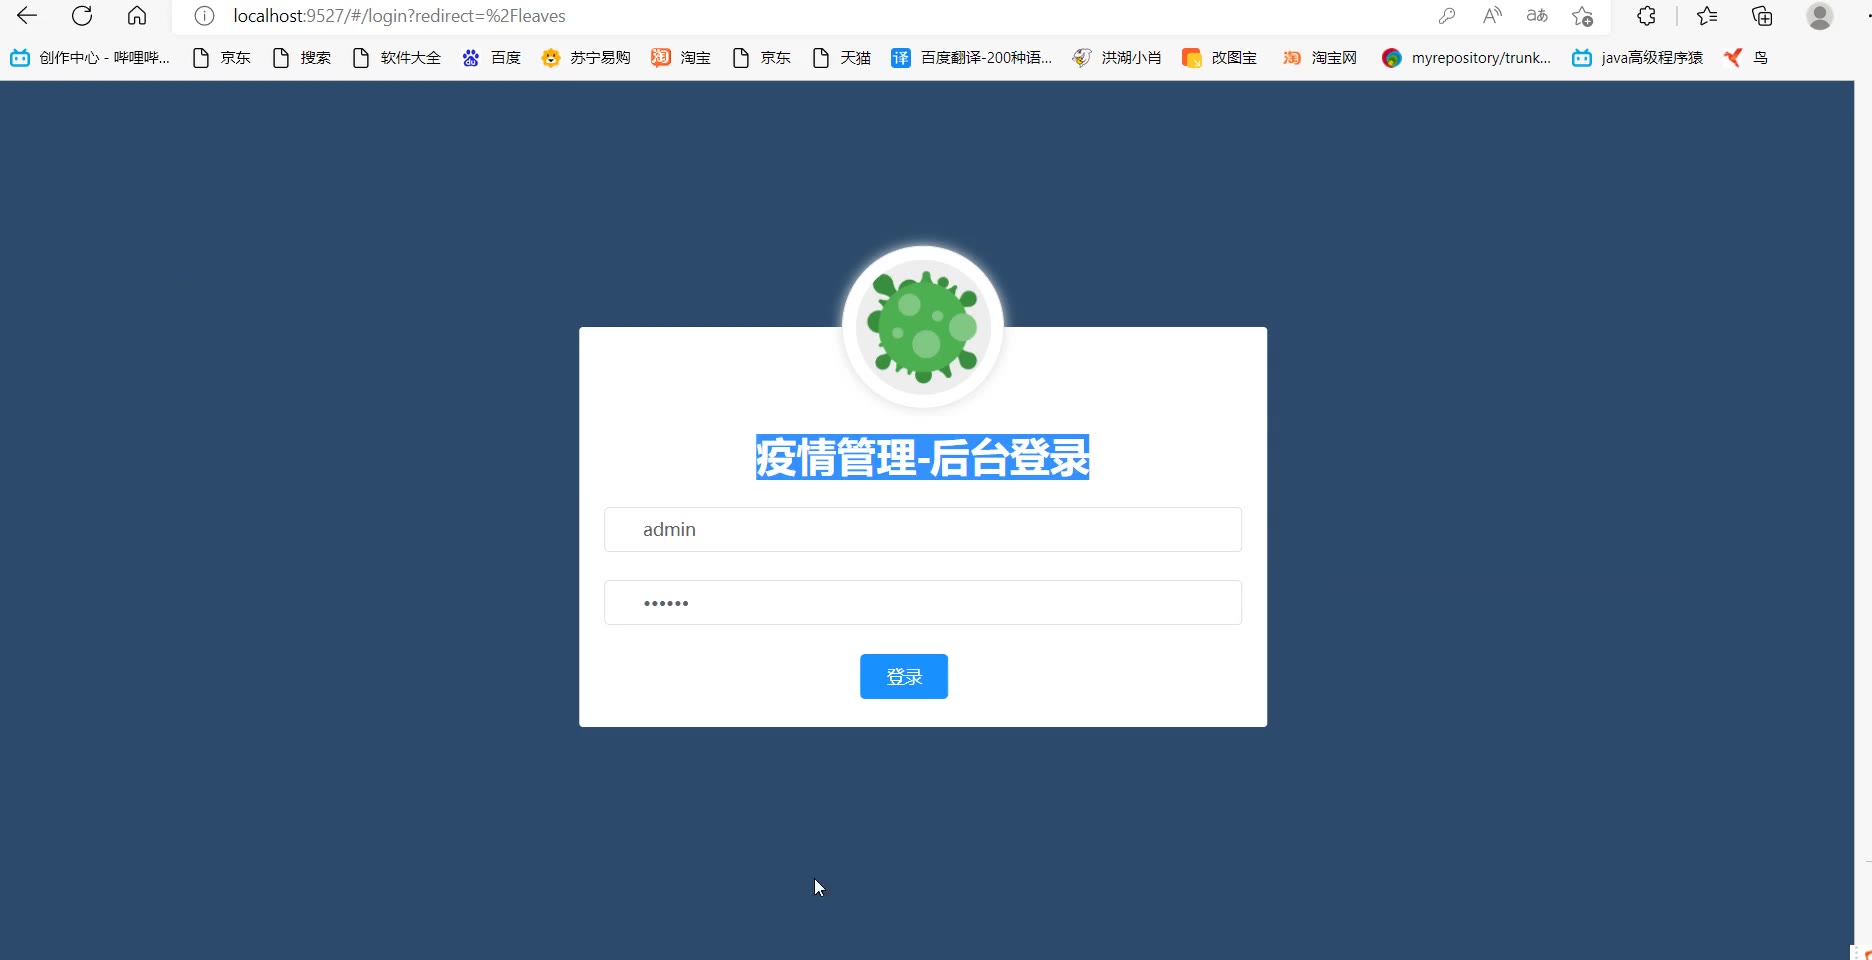Open the 淘宝 bookmark
This screenshot has width=1872, height=960.
coord(681,58)
